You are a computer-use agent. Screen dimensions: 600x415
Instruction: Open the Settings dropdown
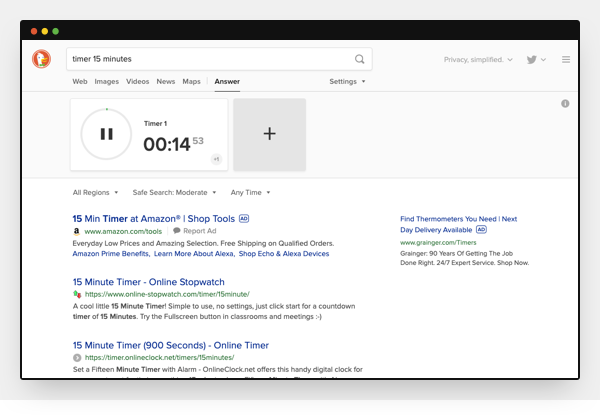tap(347, 81)
